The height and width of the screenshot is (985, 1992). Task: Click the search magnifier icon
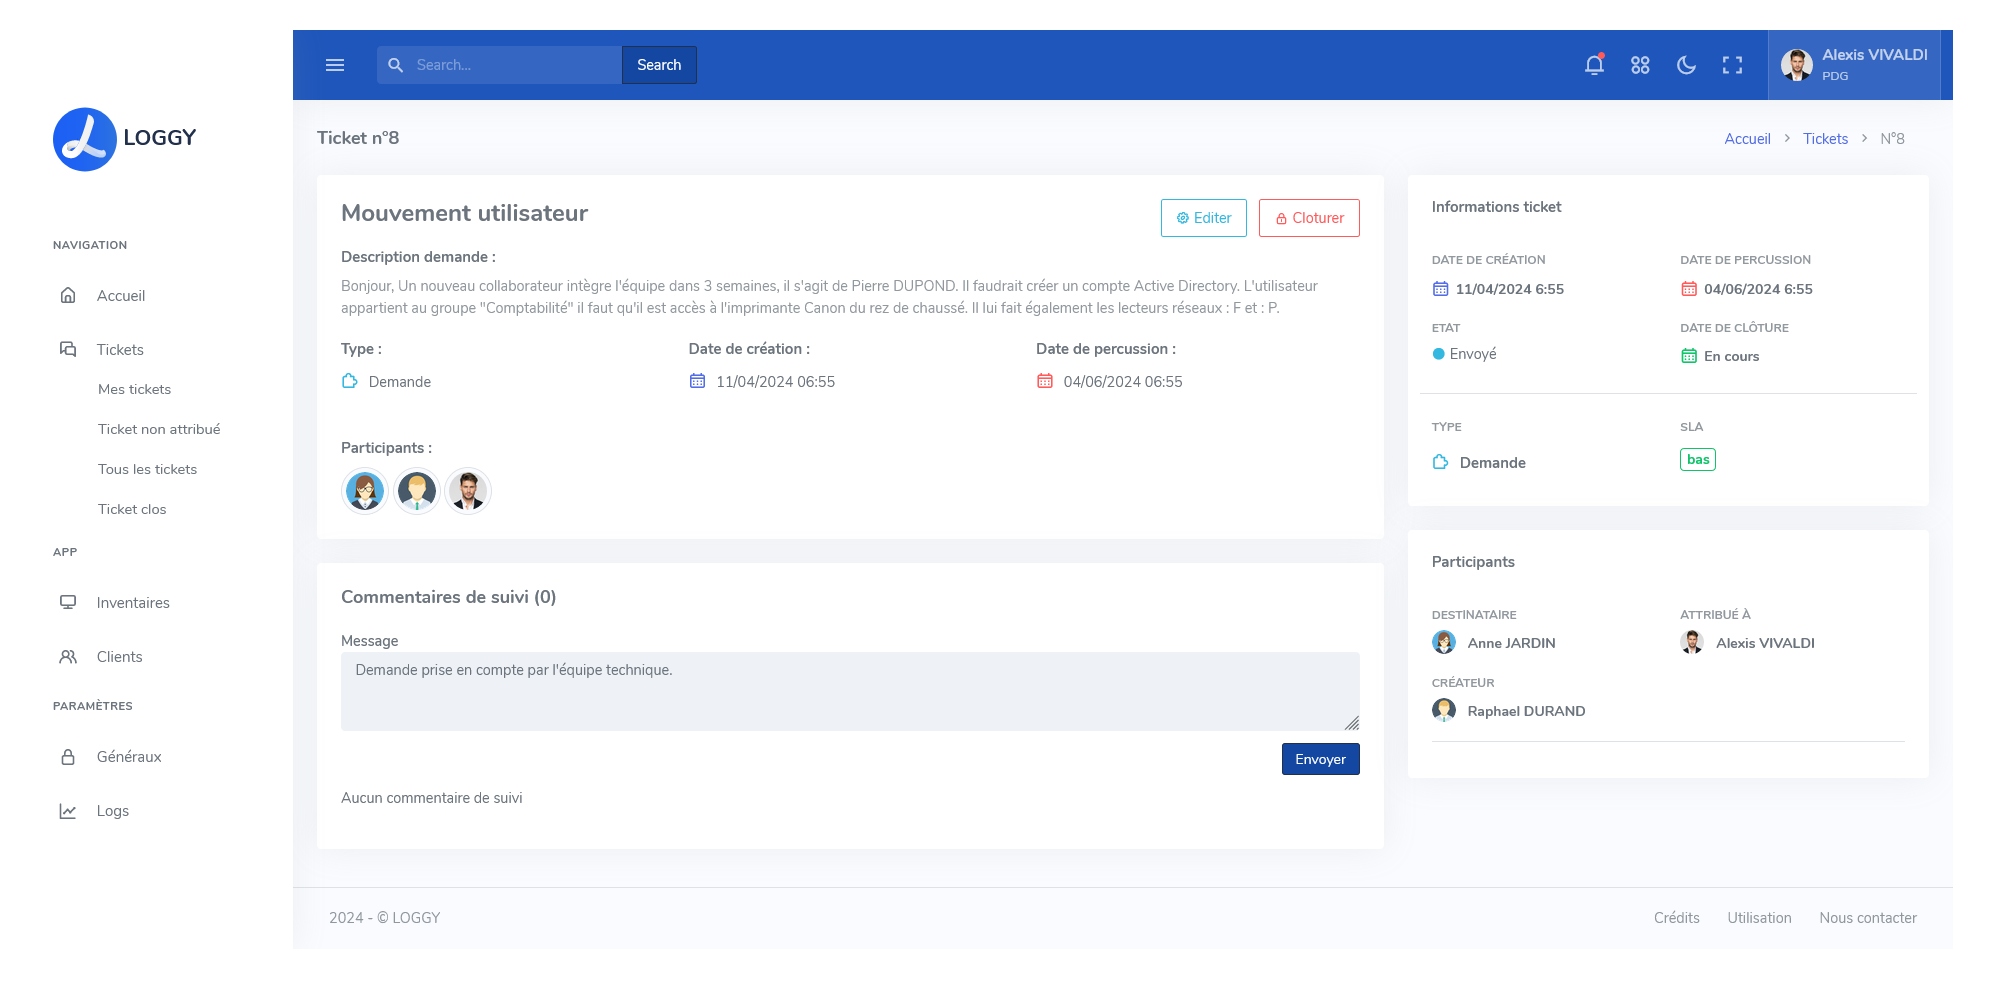click(396, 65)
